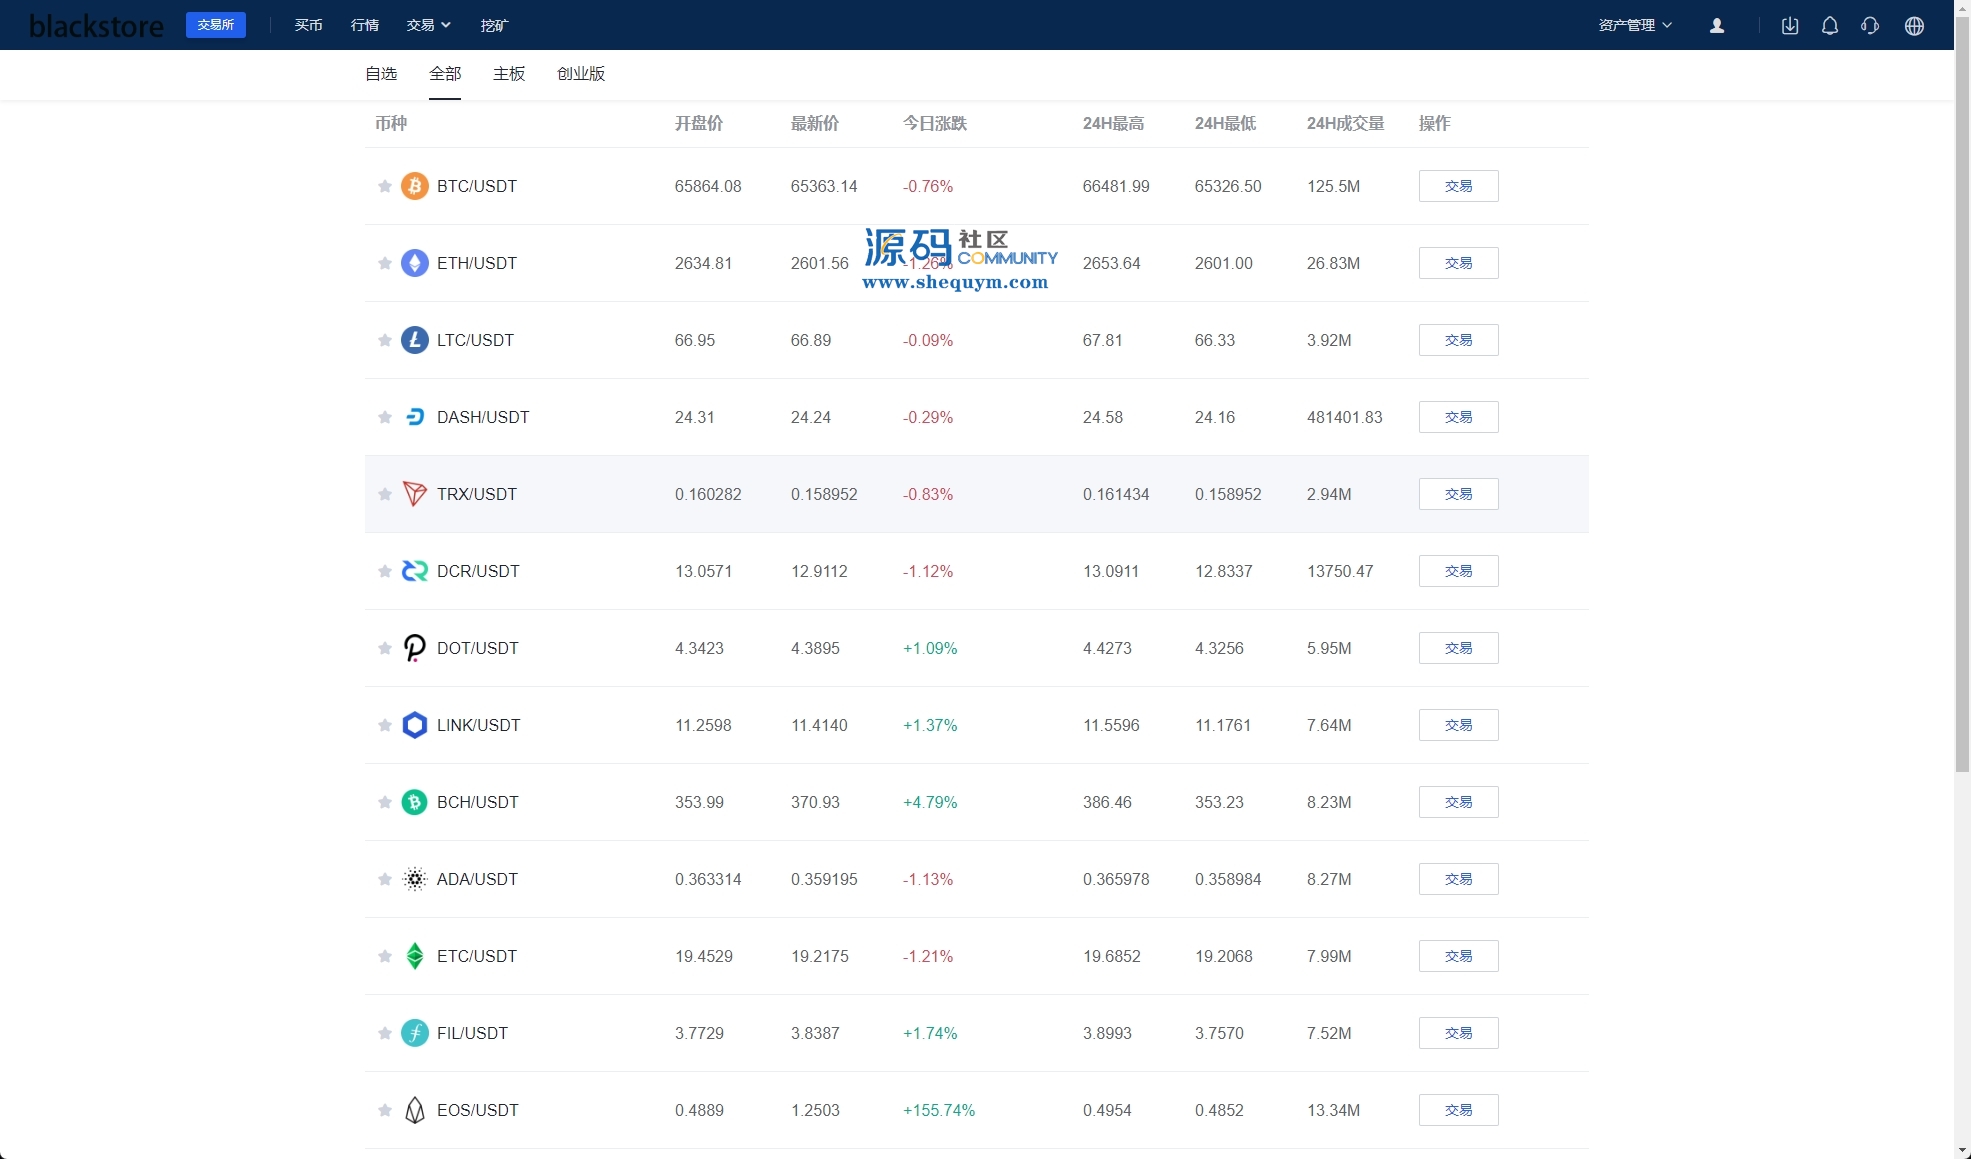Open the language globe icon
This screenshot has width=1971, height=1159.
pos(1914,26)
